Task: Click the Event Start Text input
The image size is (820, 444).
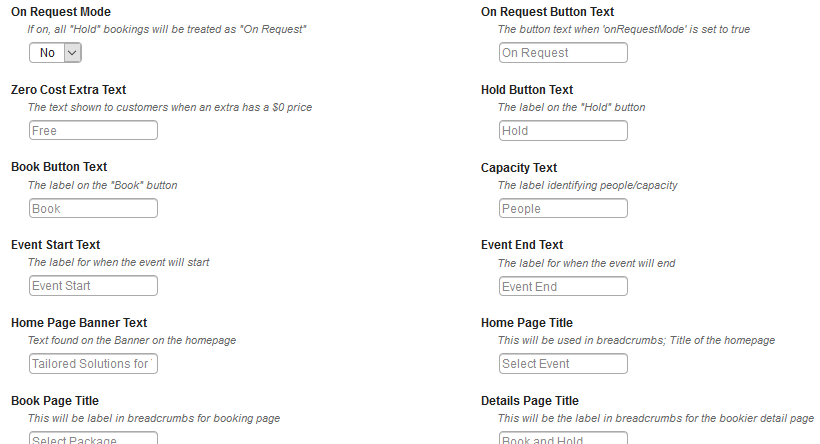Action: 93,286
